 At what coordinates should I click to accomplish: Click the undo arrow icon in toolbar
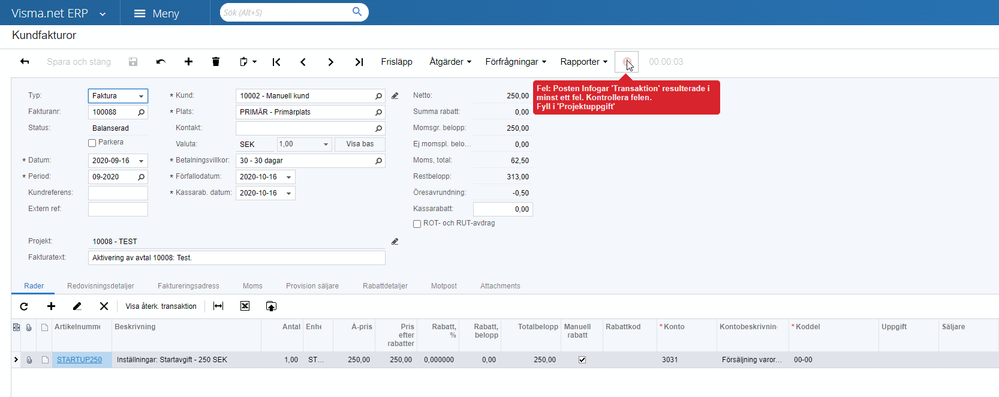[161, 62]
